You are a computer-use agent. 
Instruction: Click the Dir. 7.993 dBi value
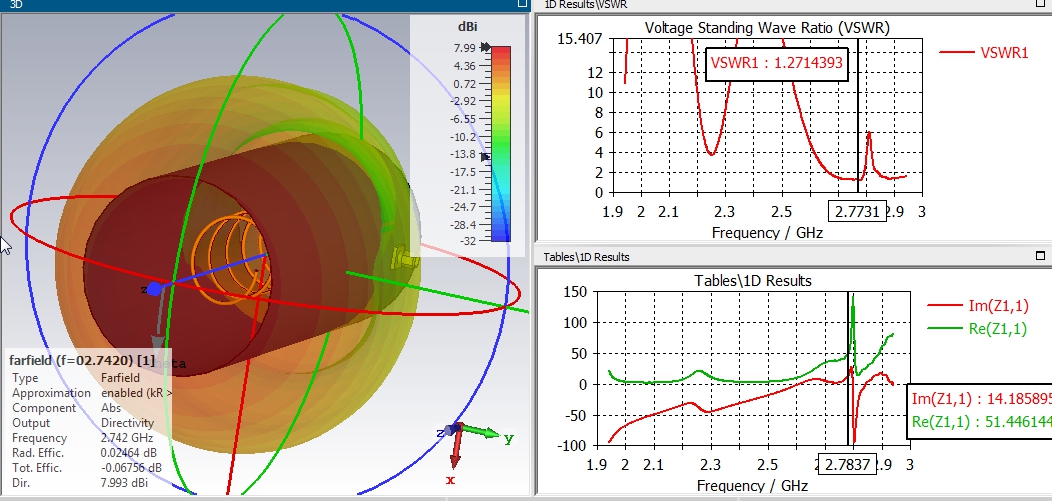124,483
